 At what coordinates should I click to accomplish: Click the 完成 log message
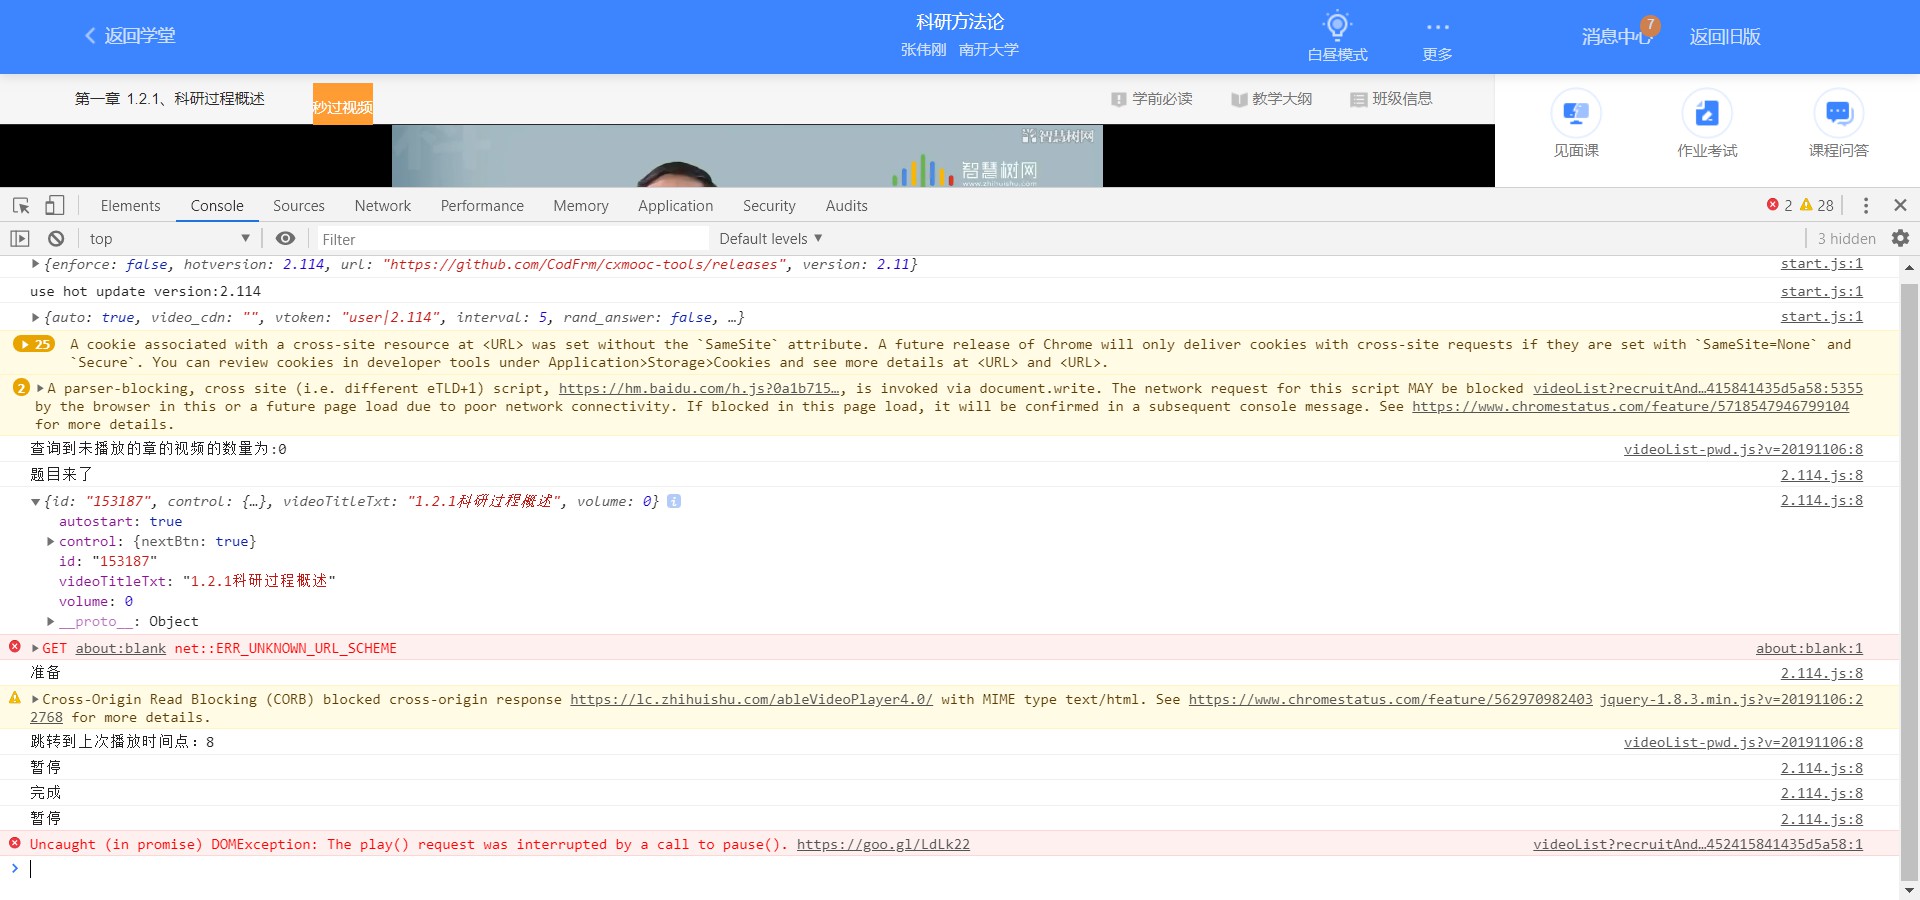tap(45, 792)
